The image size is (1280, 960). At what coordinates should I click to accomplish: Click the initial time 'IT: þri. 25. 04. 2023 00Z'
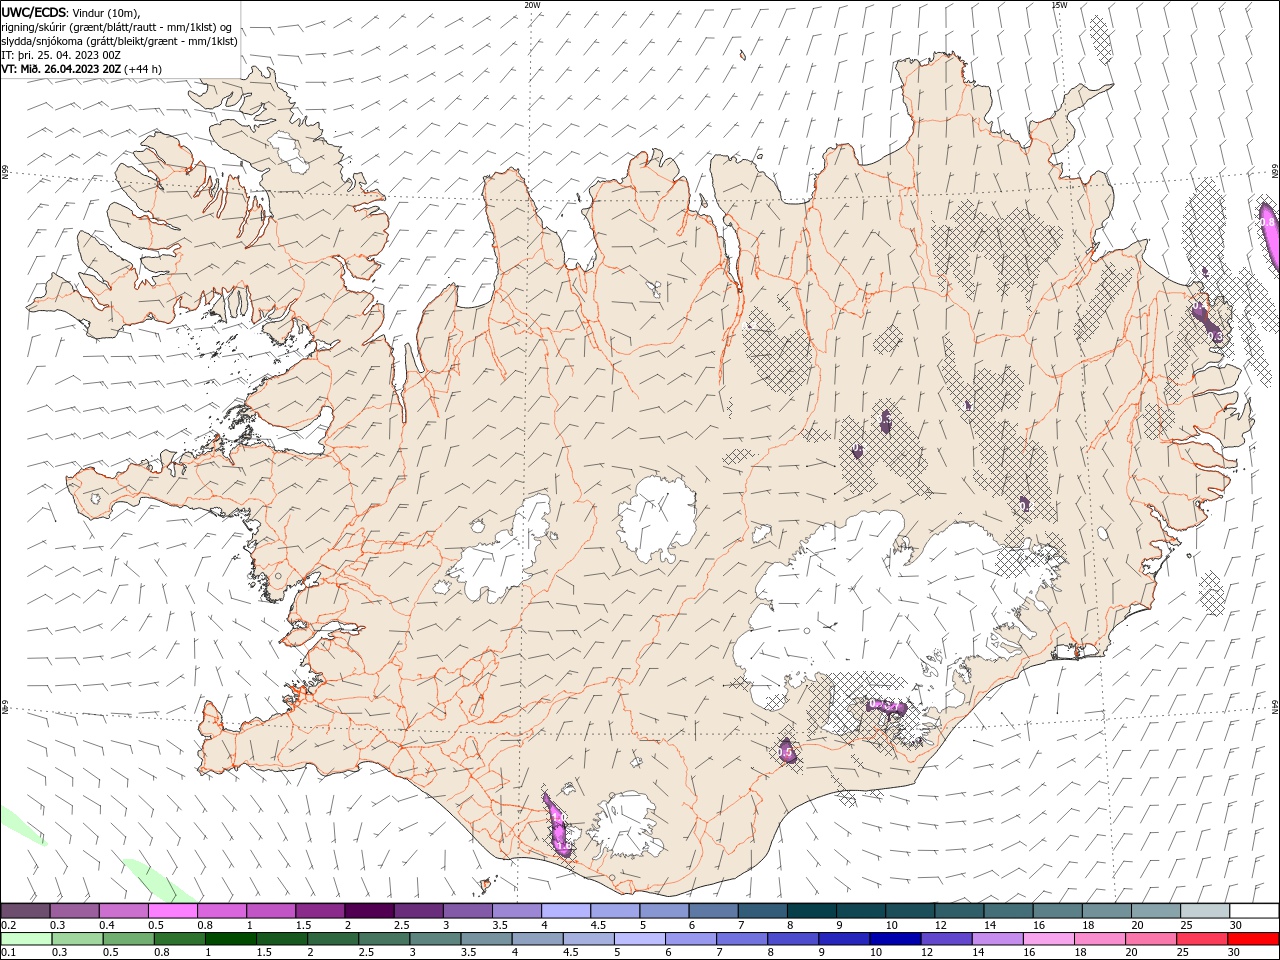click(61, 54)
